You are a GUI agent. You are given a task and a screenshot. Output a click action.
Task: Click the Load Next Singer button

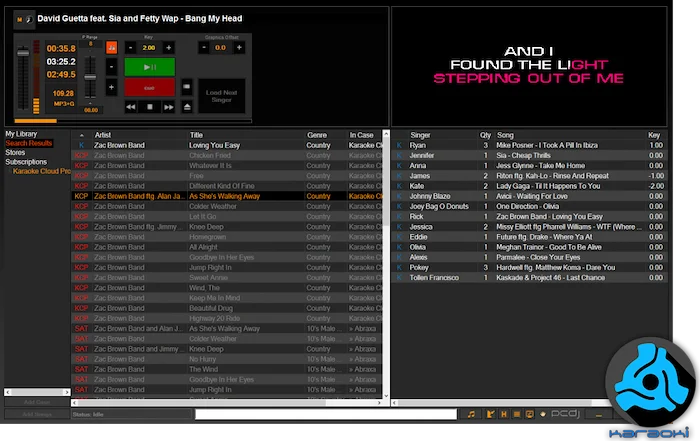click(x=223, y=97)
